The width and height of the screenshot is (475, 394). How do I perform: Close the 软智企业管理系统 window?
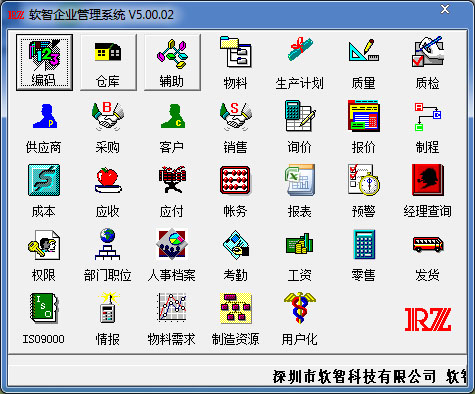445,9
